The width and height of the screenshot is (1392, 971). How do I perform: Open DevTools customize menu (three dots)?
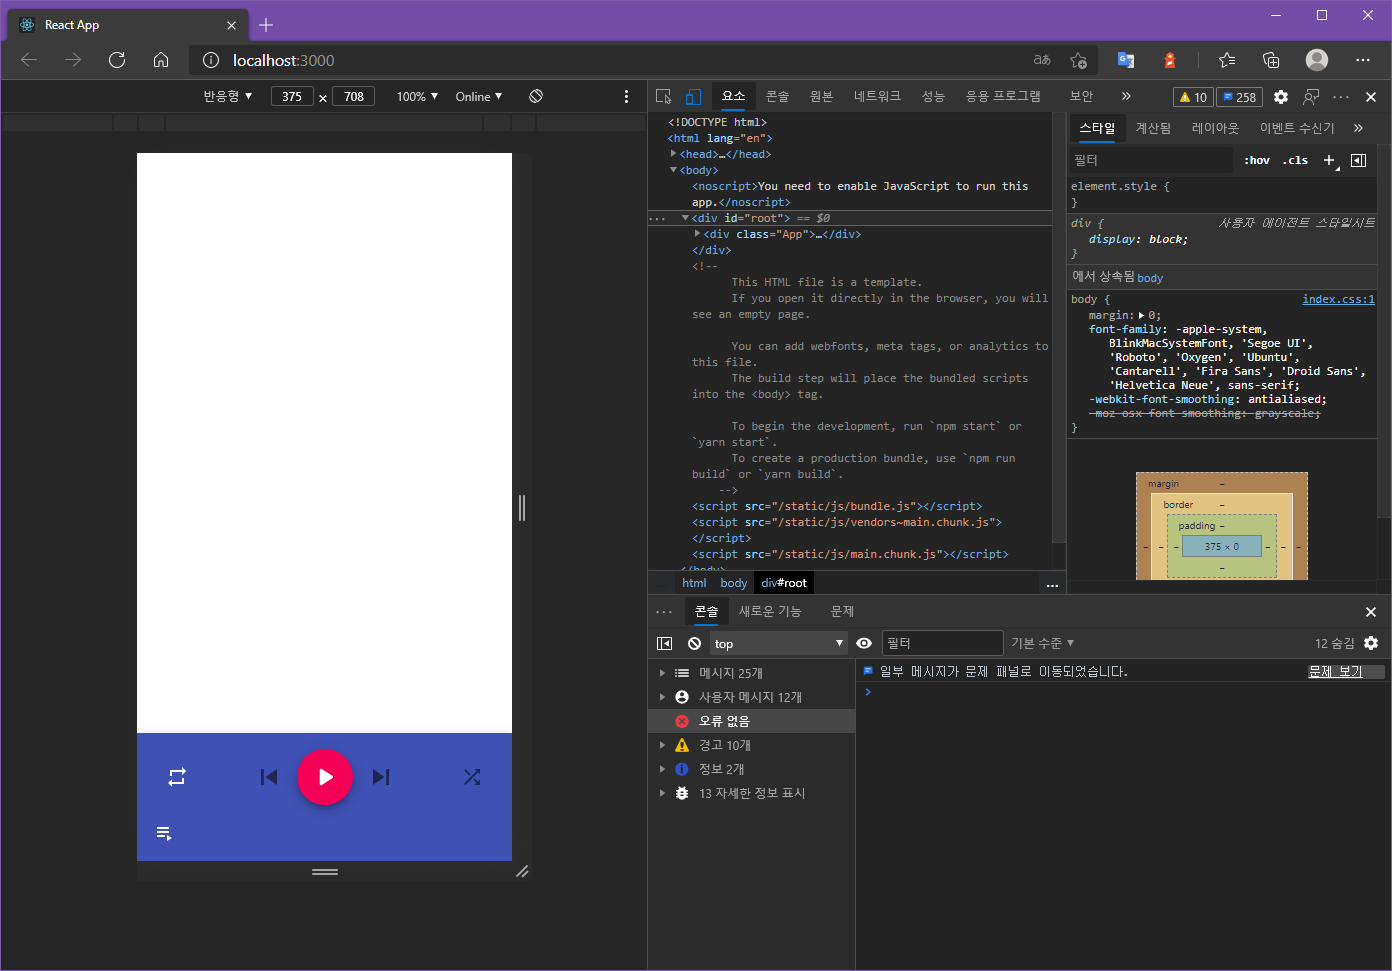tap(1341, 97)
